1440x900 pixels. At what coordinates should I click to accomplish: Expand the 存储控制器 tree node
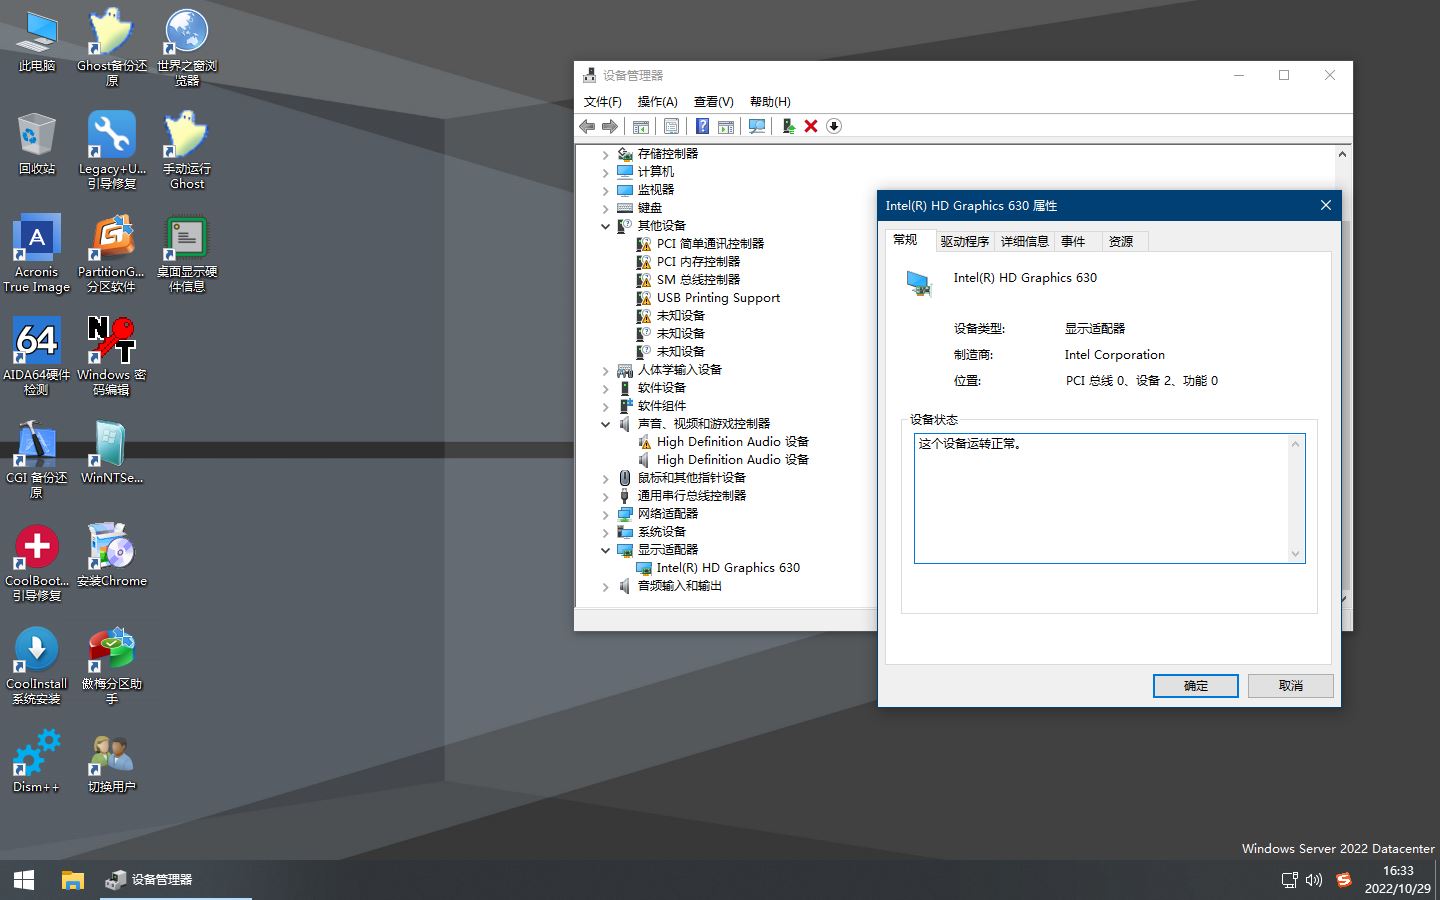(605, 154)
